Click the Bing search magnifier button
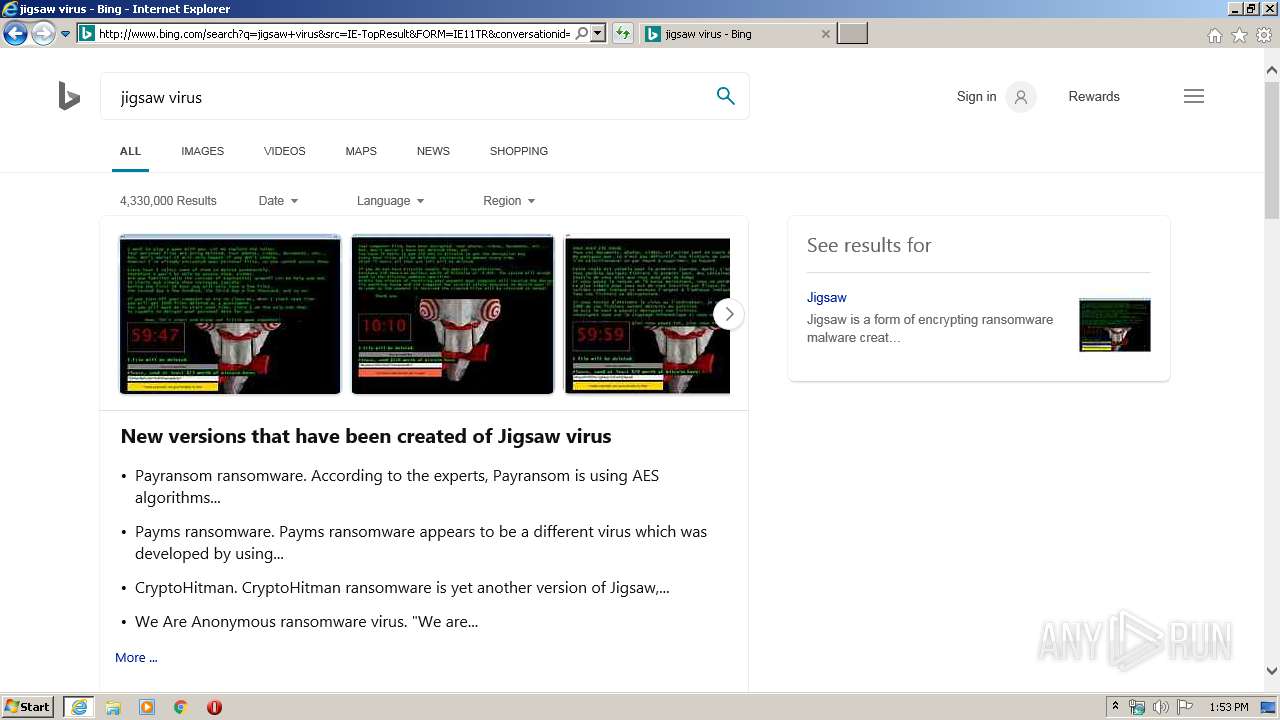This screenshot has height=720, width=1280. (726, 96)
